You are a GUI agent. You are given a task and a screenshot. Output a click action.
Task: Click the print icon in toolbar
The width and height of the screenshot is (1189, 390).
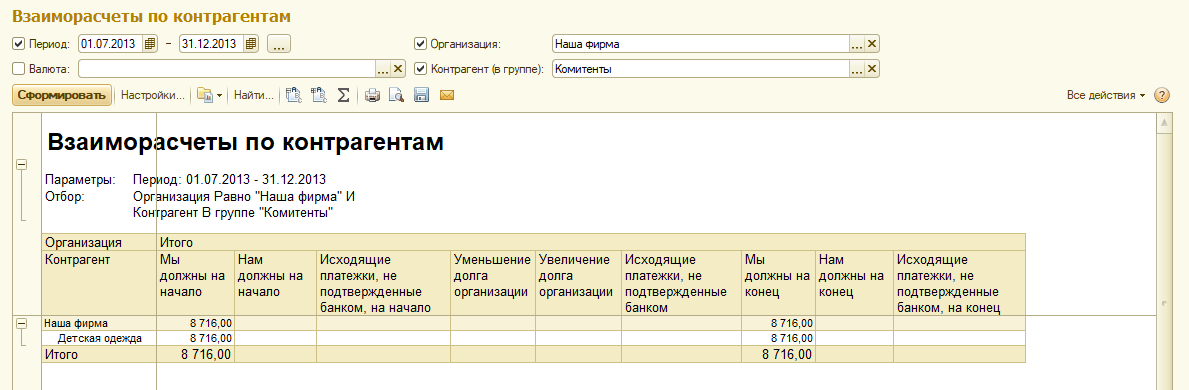(372, 96)
